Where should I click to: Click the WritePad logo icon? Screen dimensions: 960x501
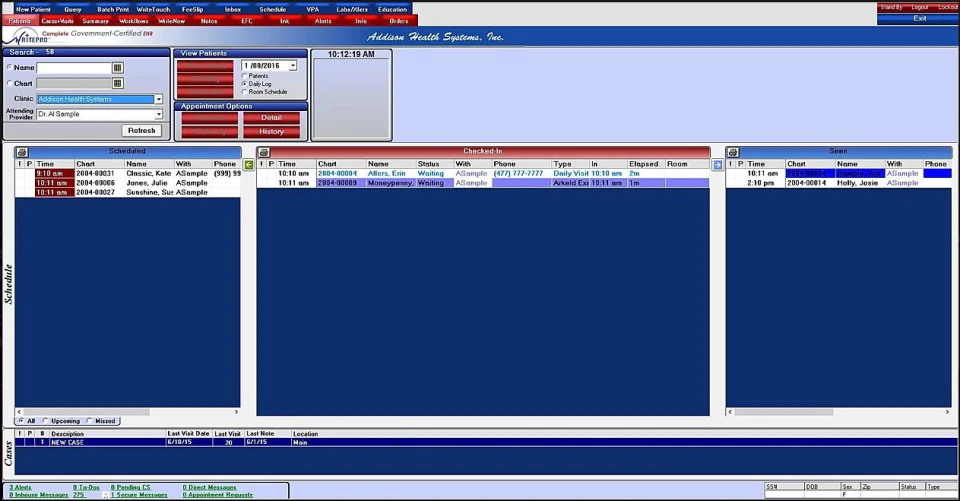pyautogui.click(x=24, y=37)
